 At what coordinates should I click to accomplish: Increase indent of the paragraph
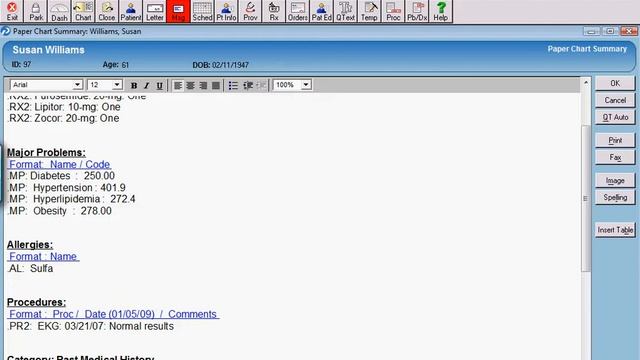pyautogui.click(x=248, y=85)
